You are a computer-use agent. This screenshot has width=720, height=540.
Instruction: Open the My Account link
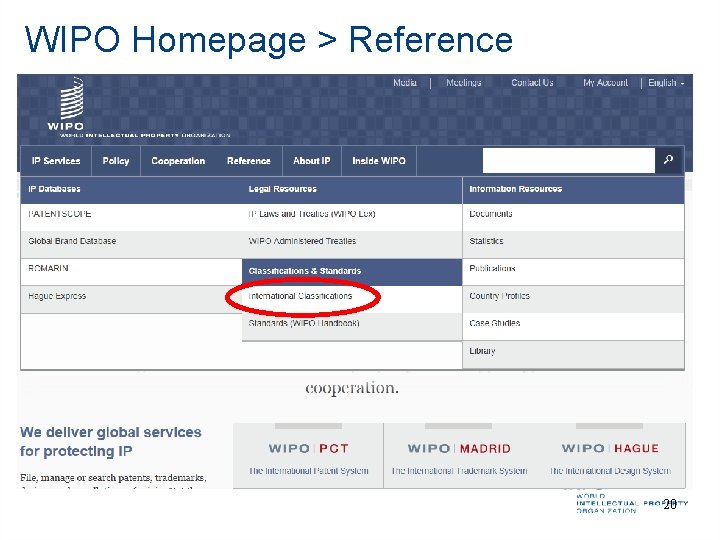(605, 83)
